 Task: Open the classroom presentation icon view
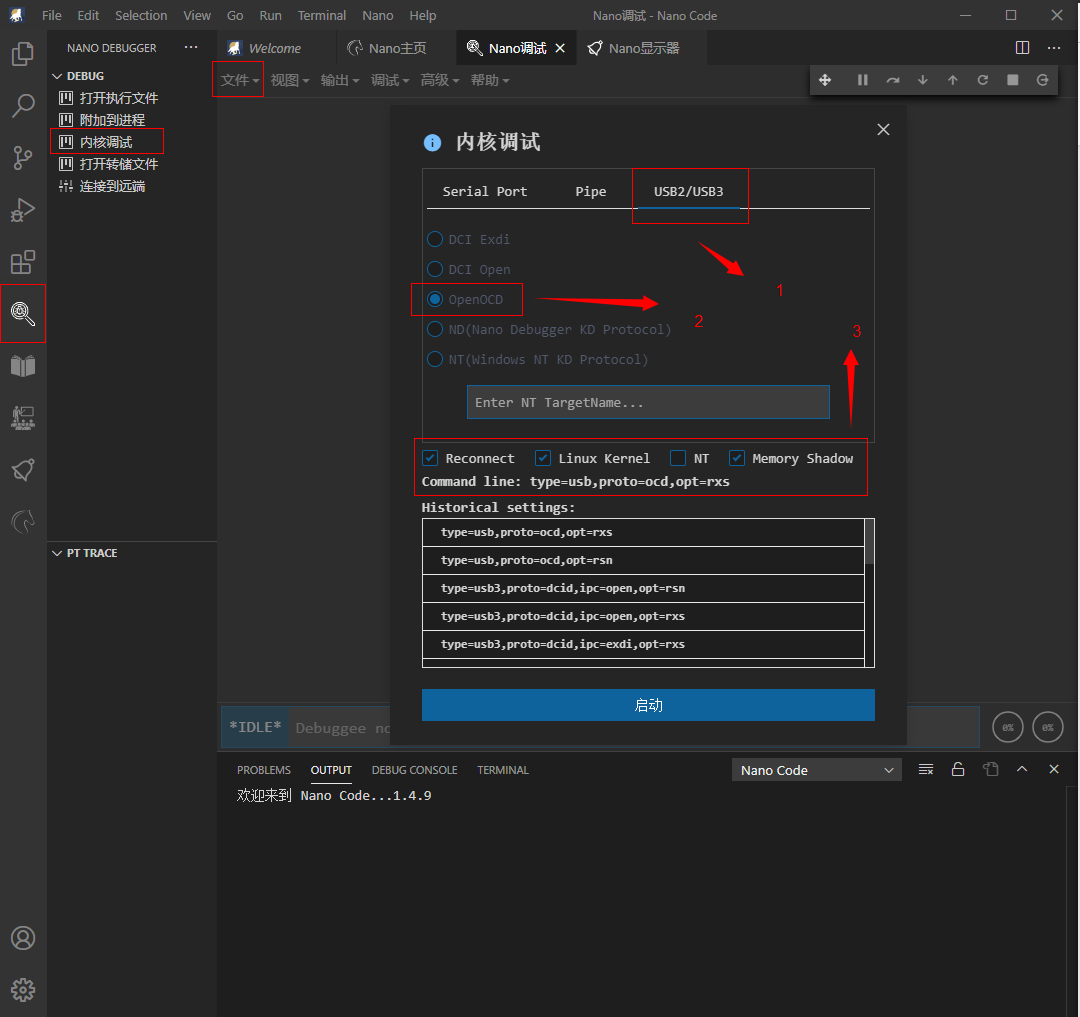point(23,417)
